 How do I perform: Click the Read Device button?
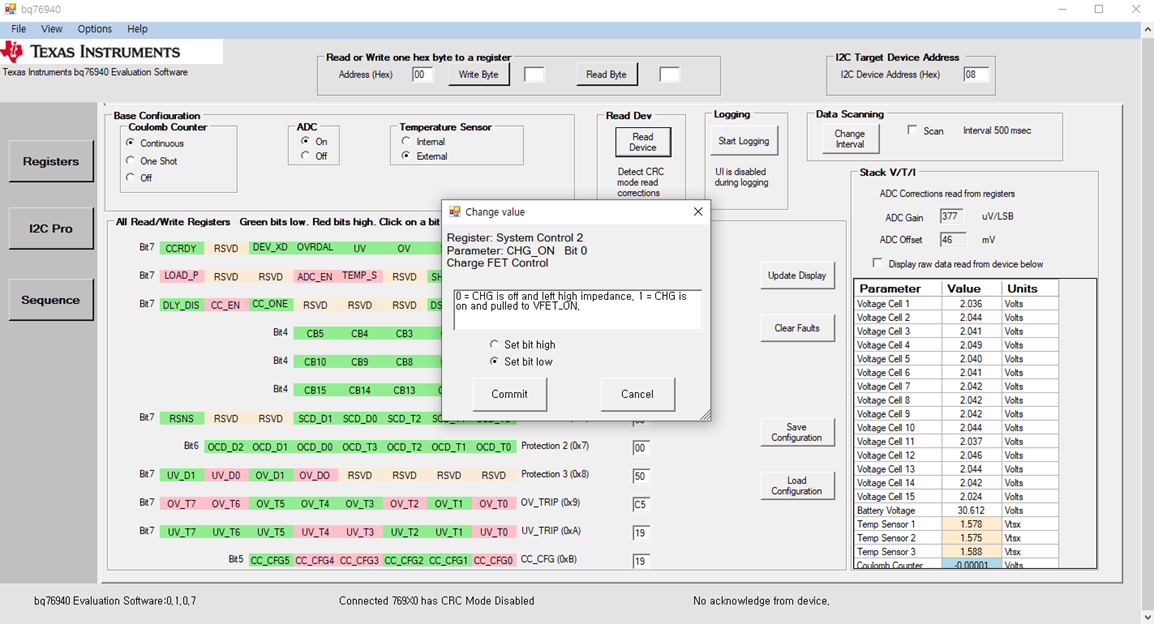click(643, 142)
